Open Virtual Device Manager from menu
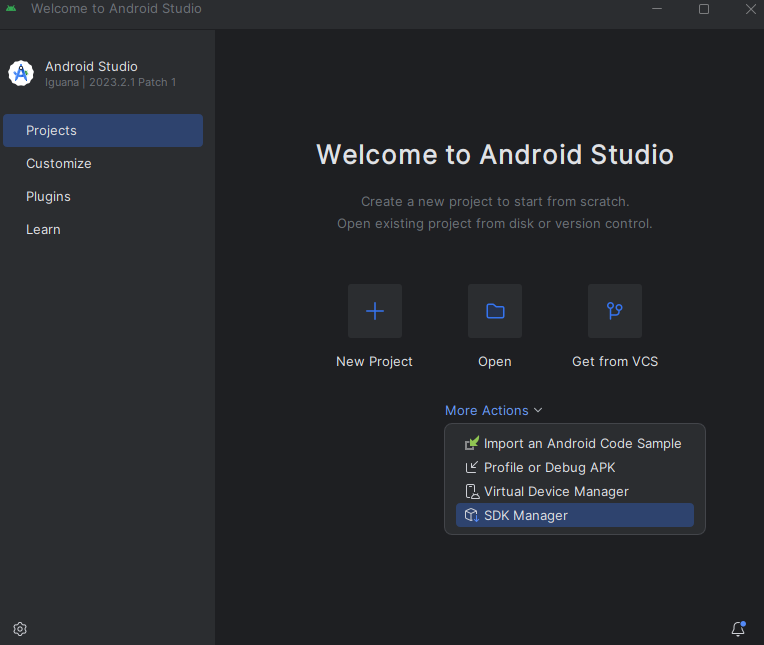This screenshot has width=764, height=645. [575, 491]
